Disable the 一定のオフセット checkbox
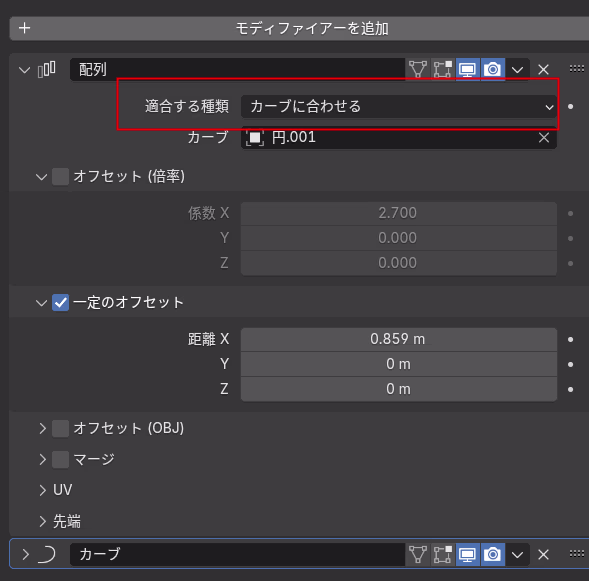Viewport: 589px width, 581px height. click(60, 303)
